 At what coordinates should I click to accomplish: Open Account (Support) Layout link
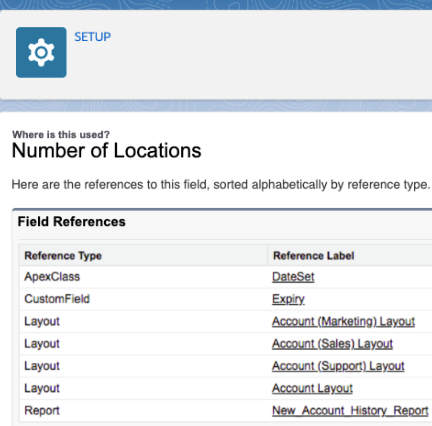pos(338,366)
